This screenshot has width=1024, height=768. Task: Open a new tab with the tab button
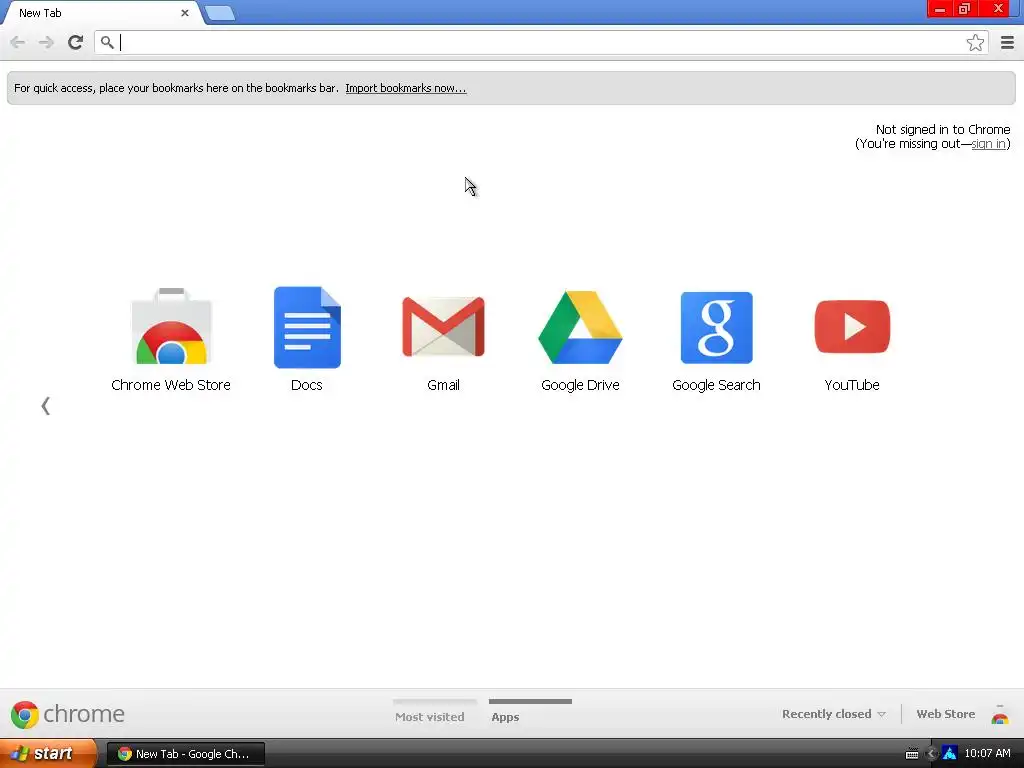point(219,13)
